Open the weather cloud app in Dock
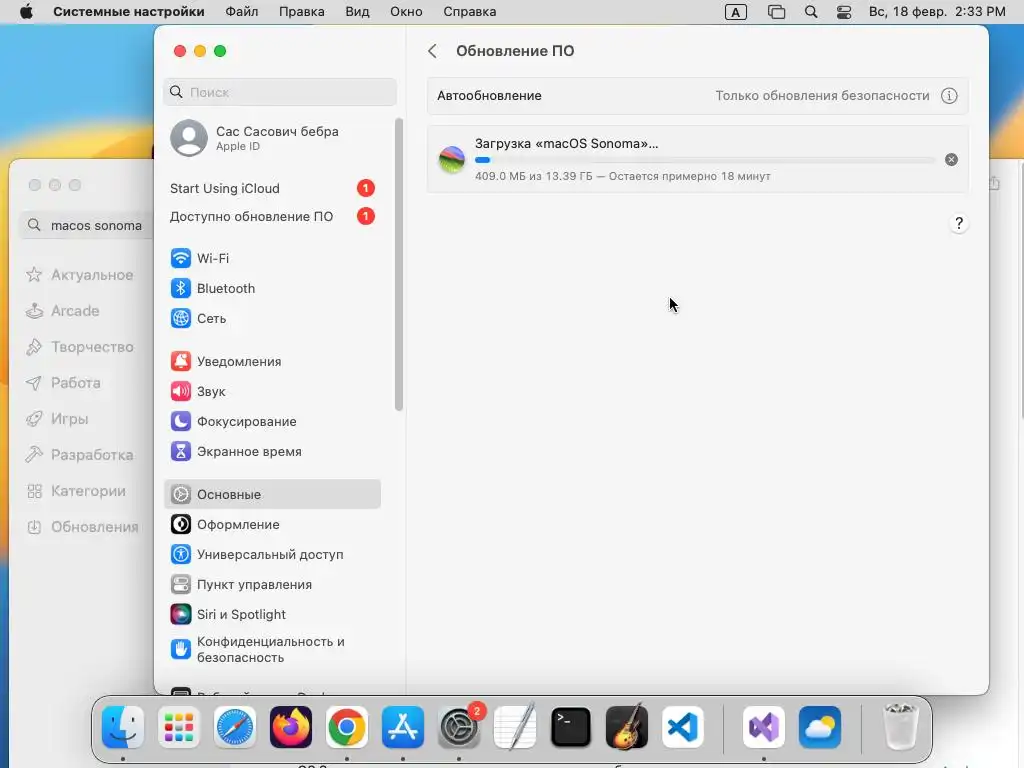This screenshot has height=768, width=1024. 820,727
